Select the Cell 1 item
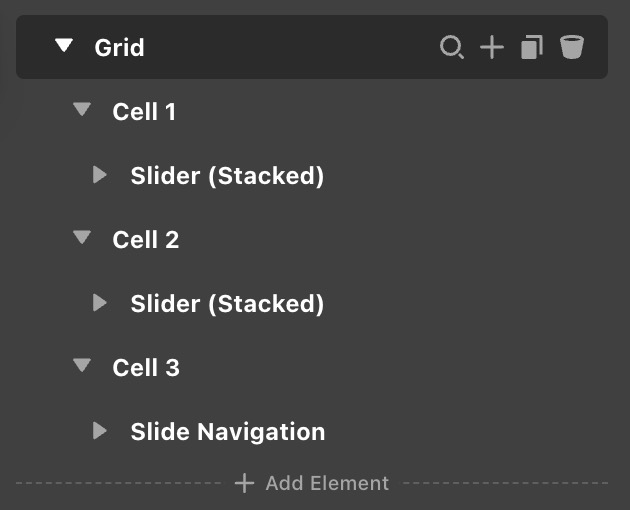Image resolution: width=630 pixels, height=510 pixels. point(144,111)
